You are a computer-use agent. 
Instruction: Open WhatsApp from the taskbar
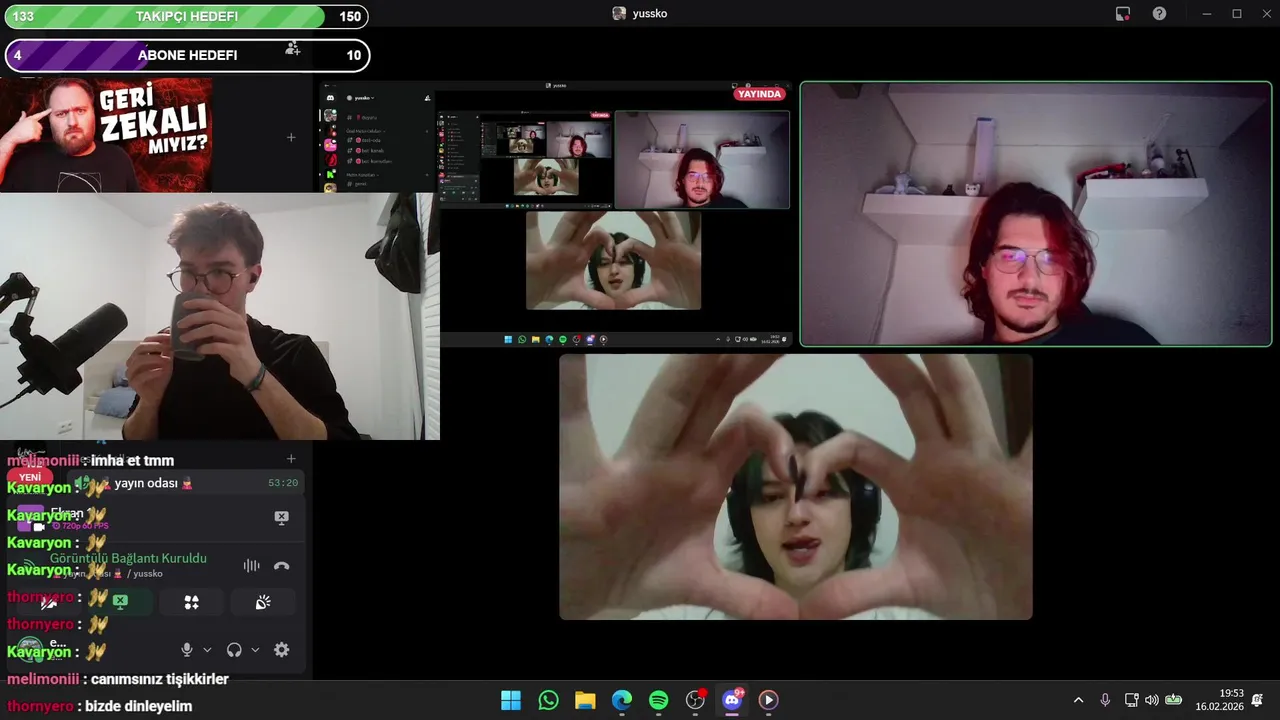coord(548,700)
